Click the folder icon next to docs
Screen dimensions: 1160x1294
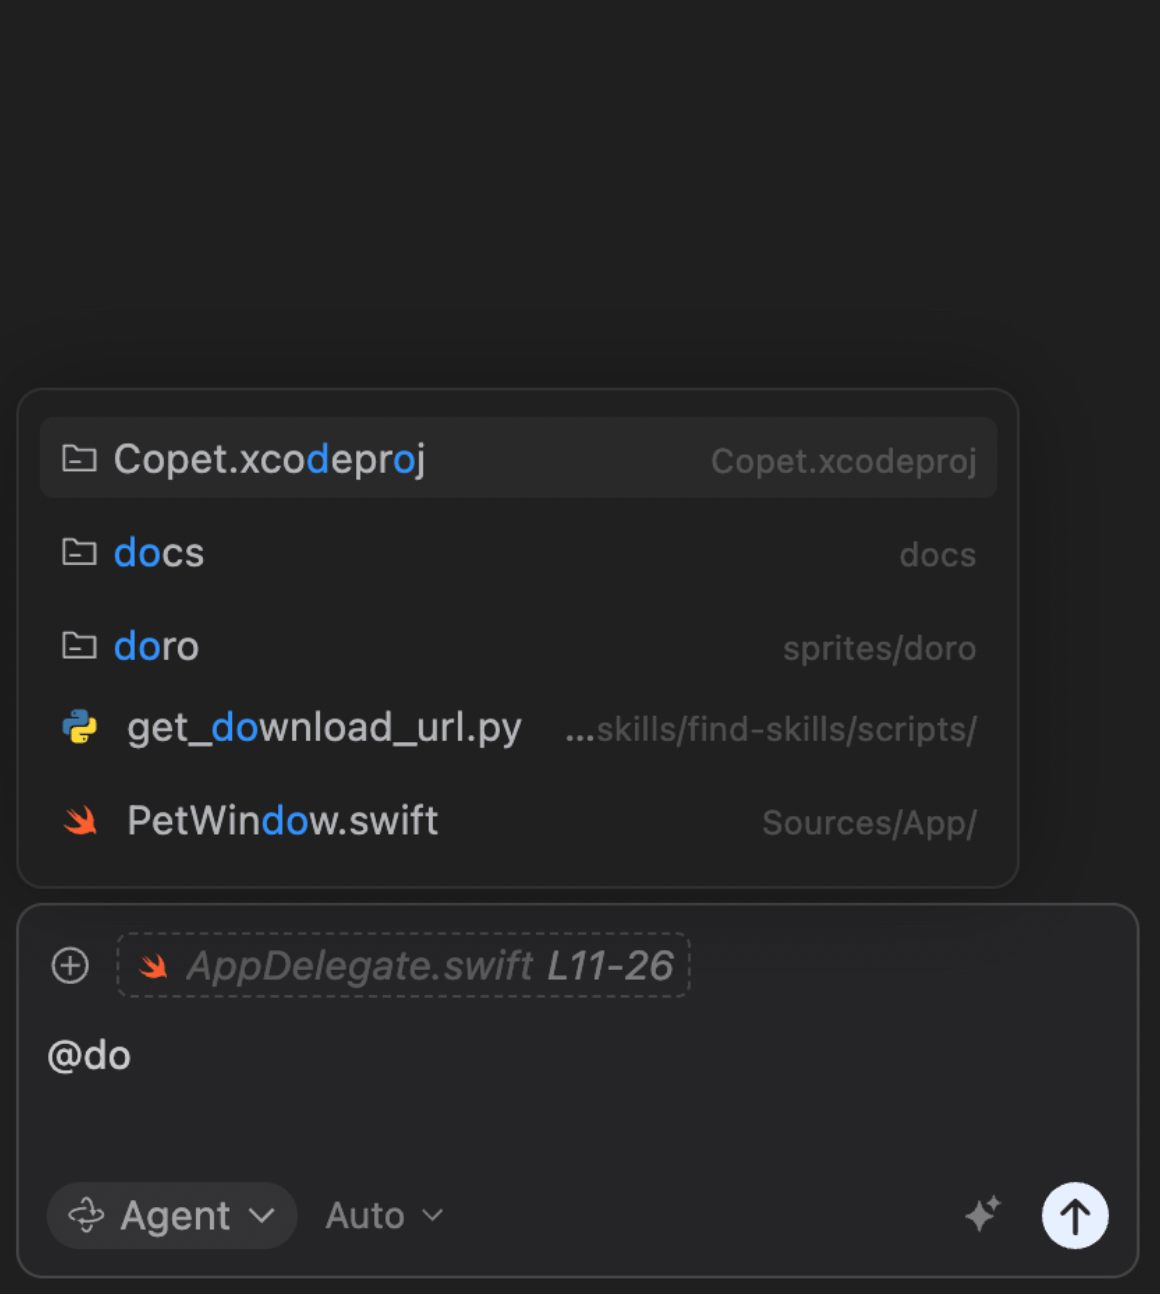pos(79,552)
